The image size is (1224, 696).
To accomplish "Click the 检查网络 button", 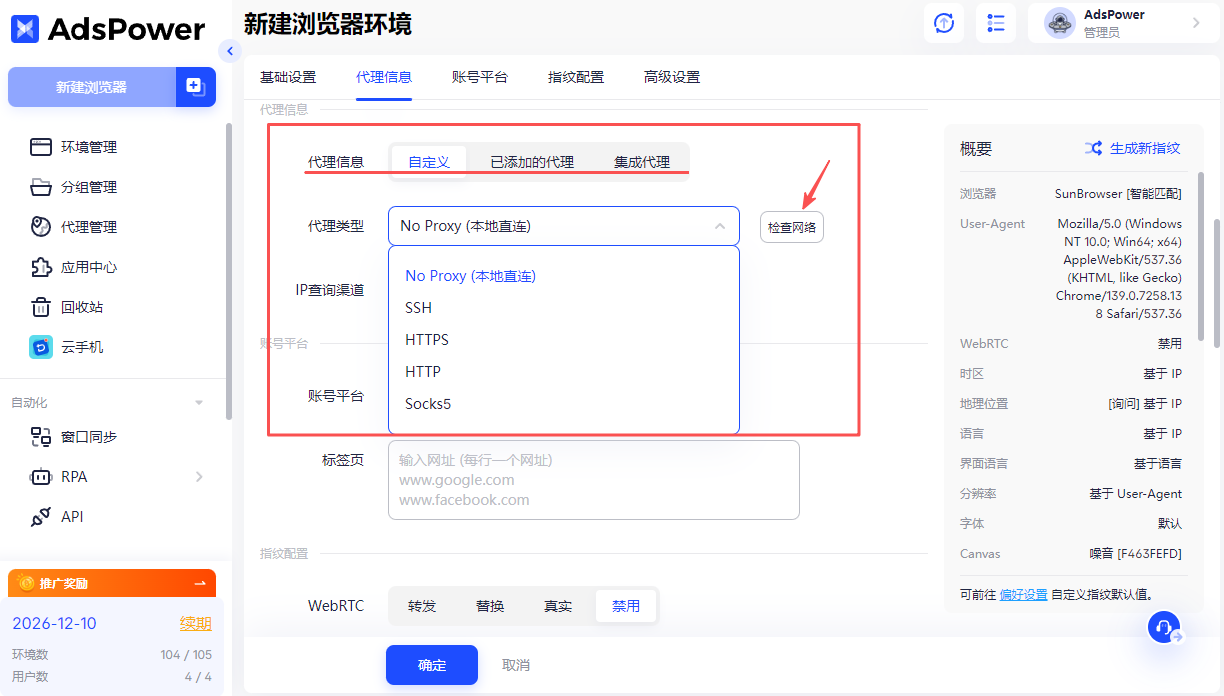I will (x=791, y=227).
